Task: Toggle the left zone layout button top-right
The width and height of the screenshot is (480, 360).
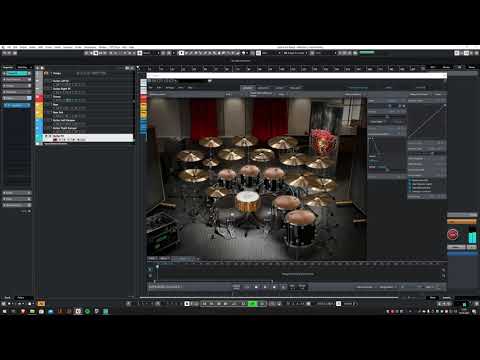Action: (x=457, y=53)
